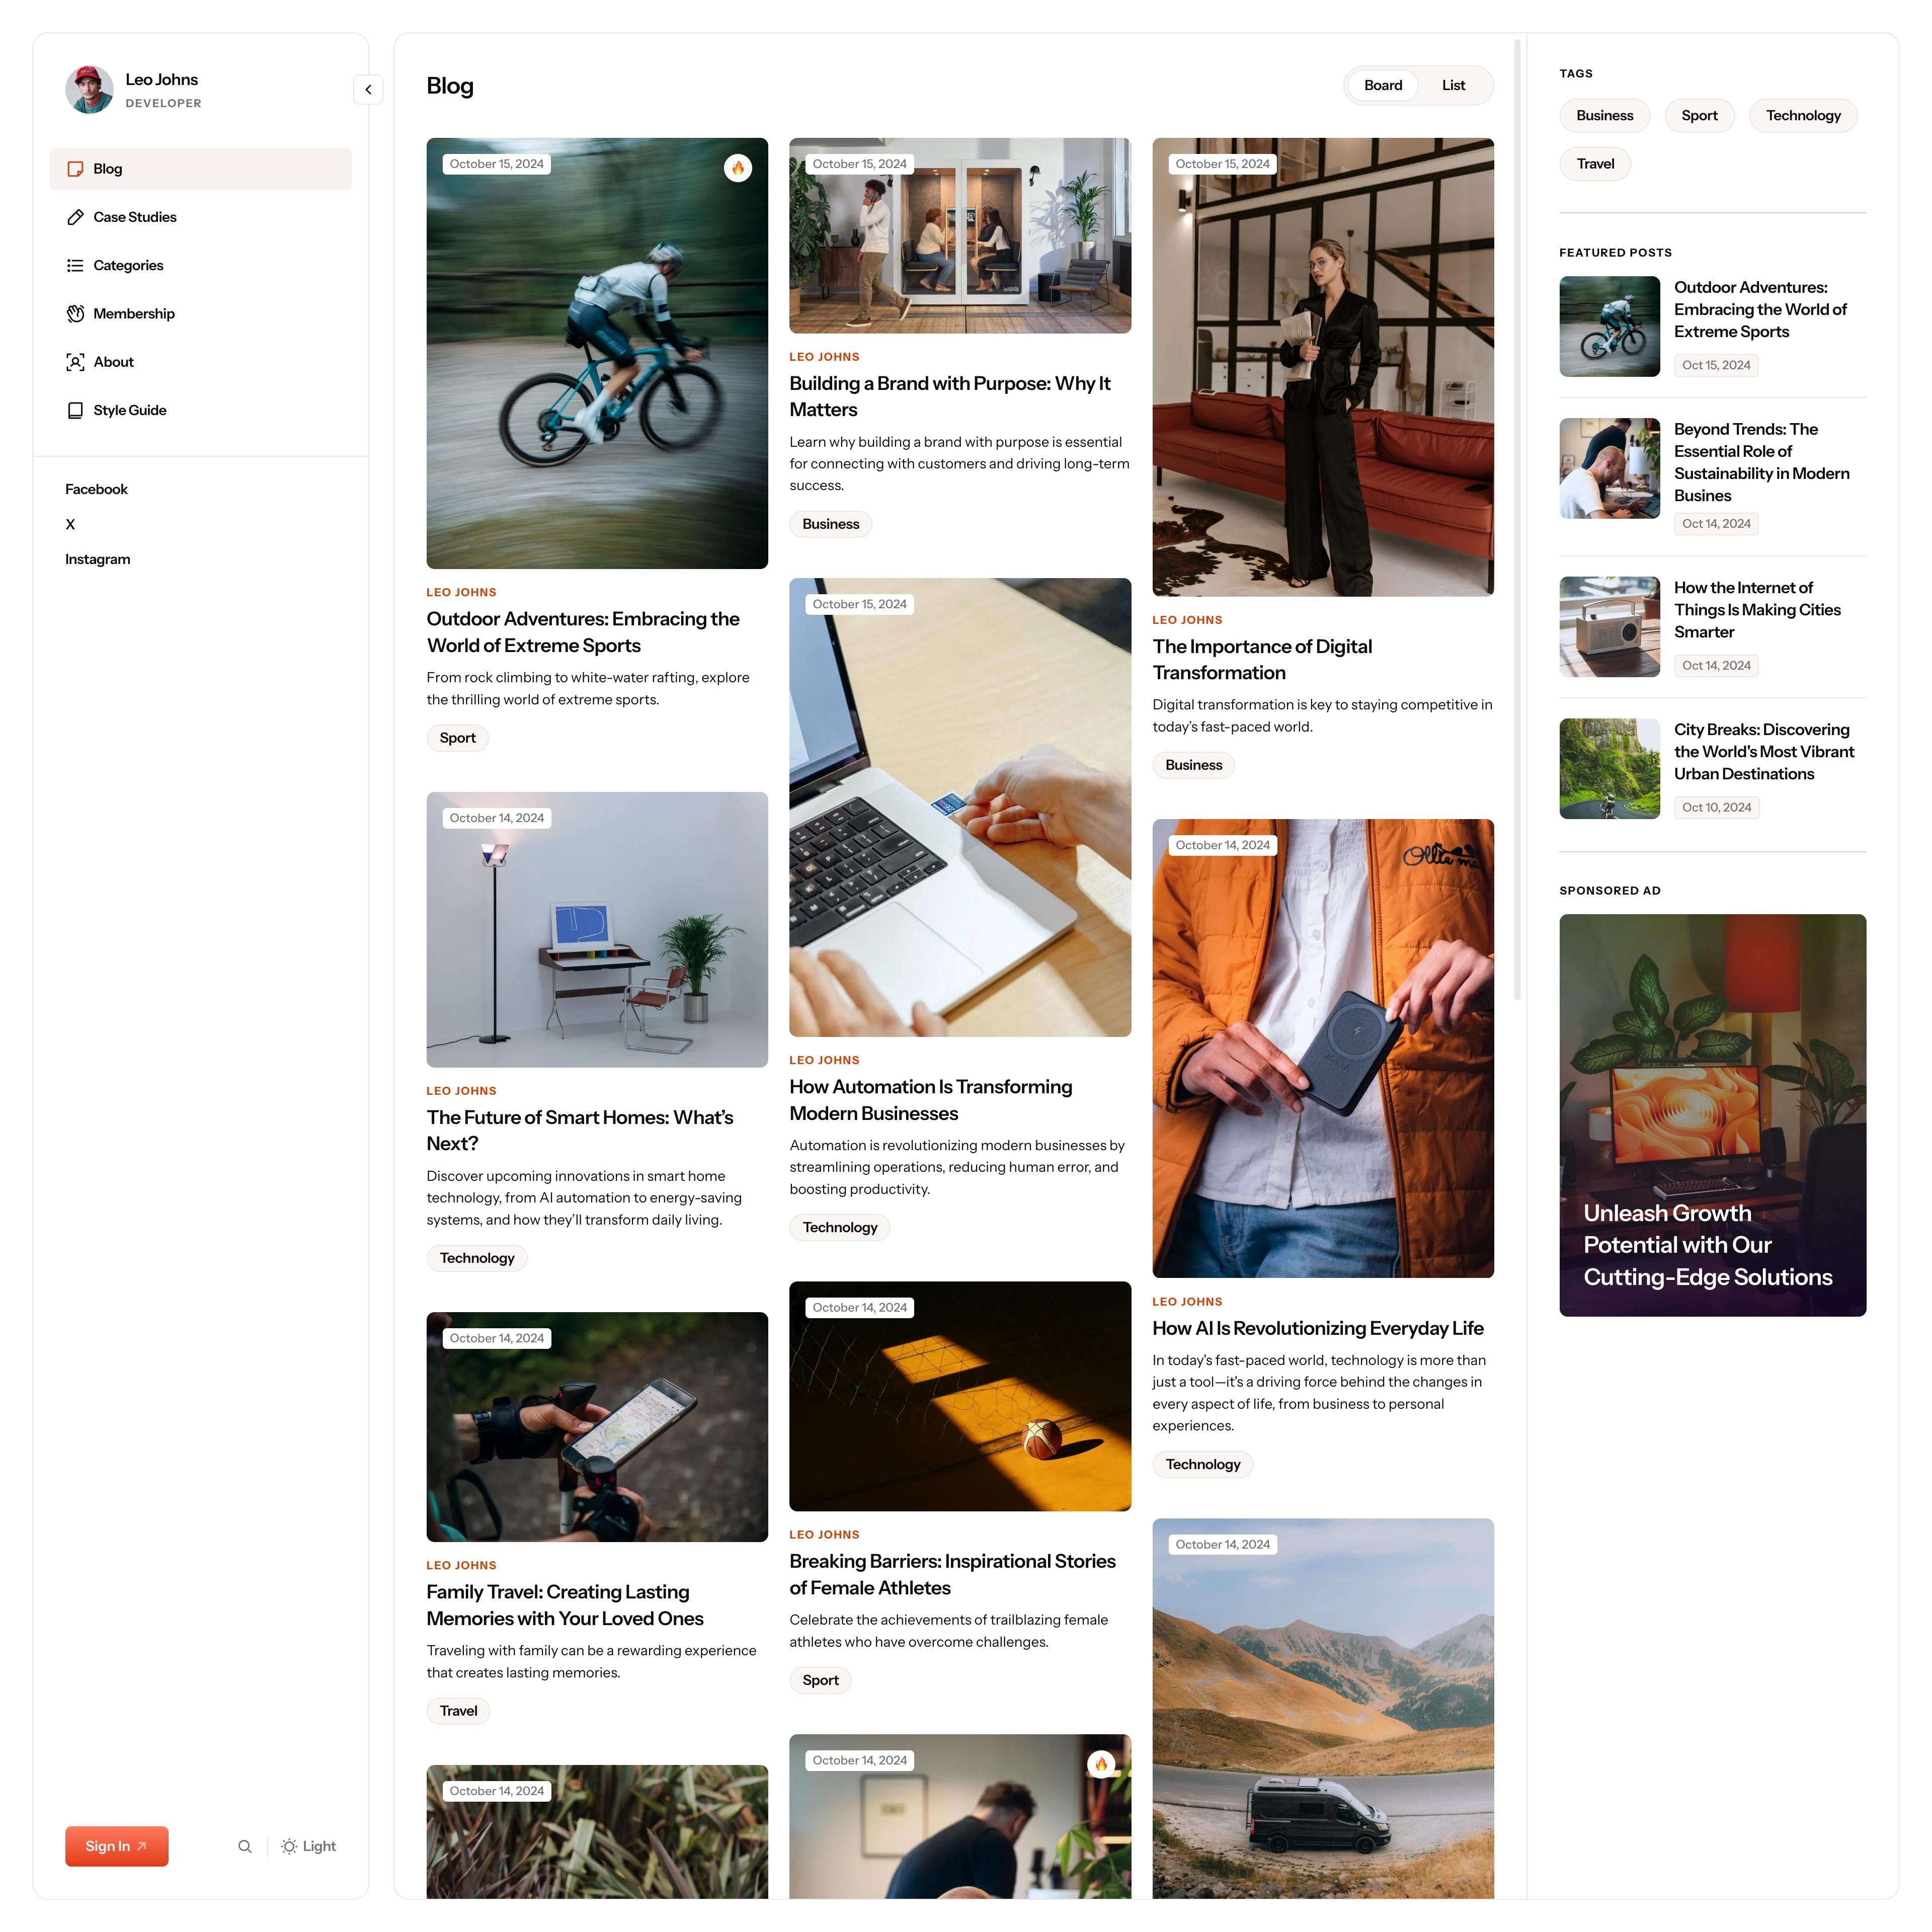
Task: Click the main content vertical scrollbar
Action: (1517, 520)
